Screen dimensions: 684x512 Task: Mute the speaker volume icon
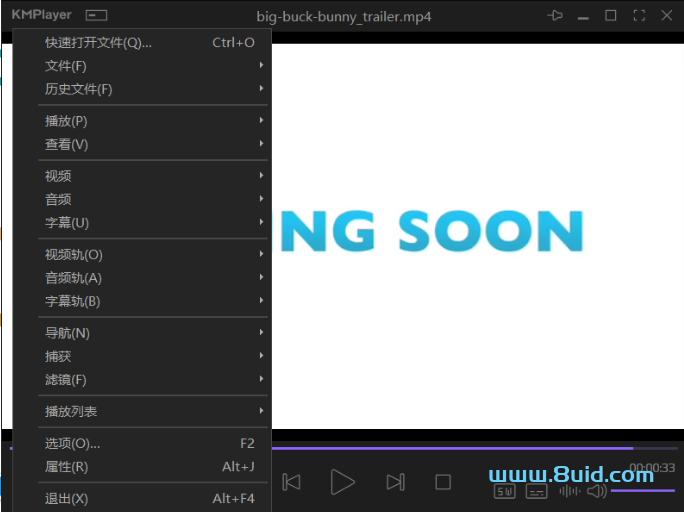pos(597,491)
